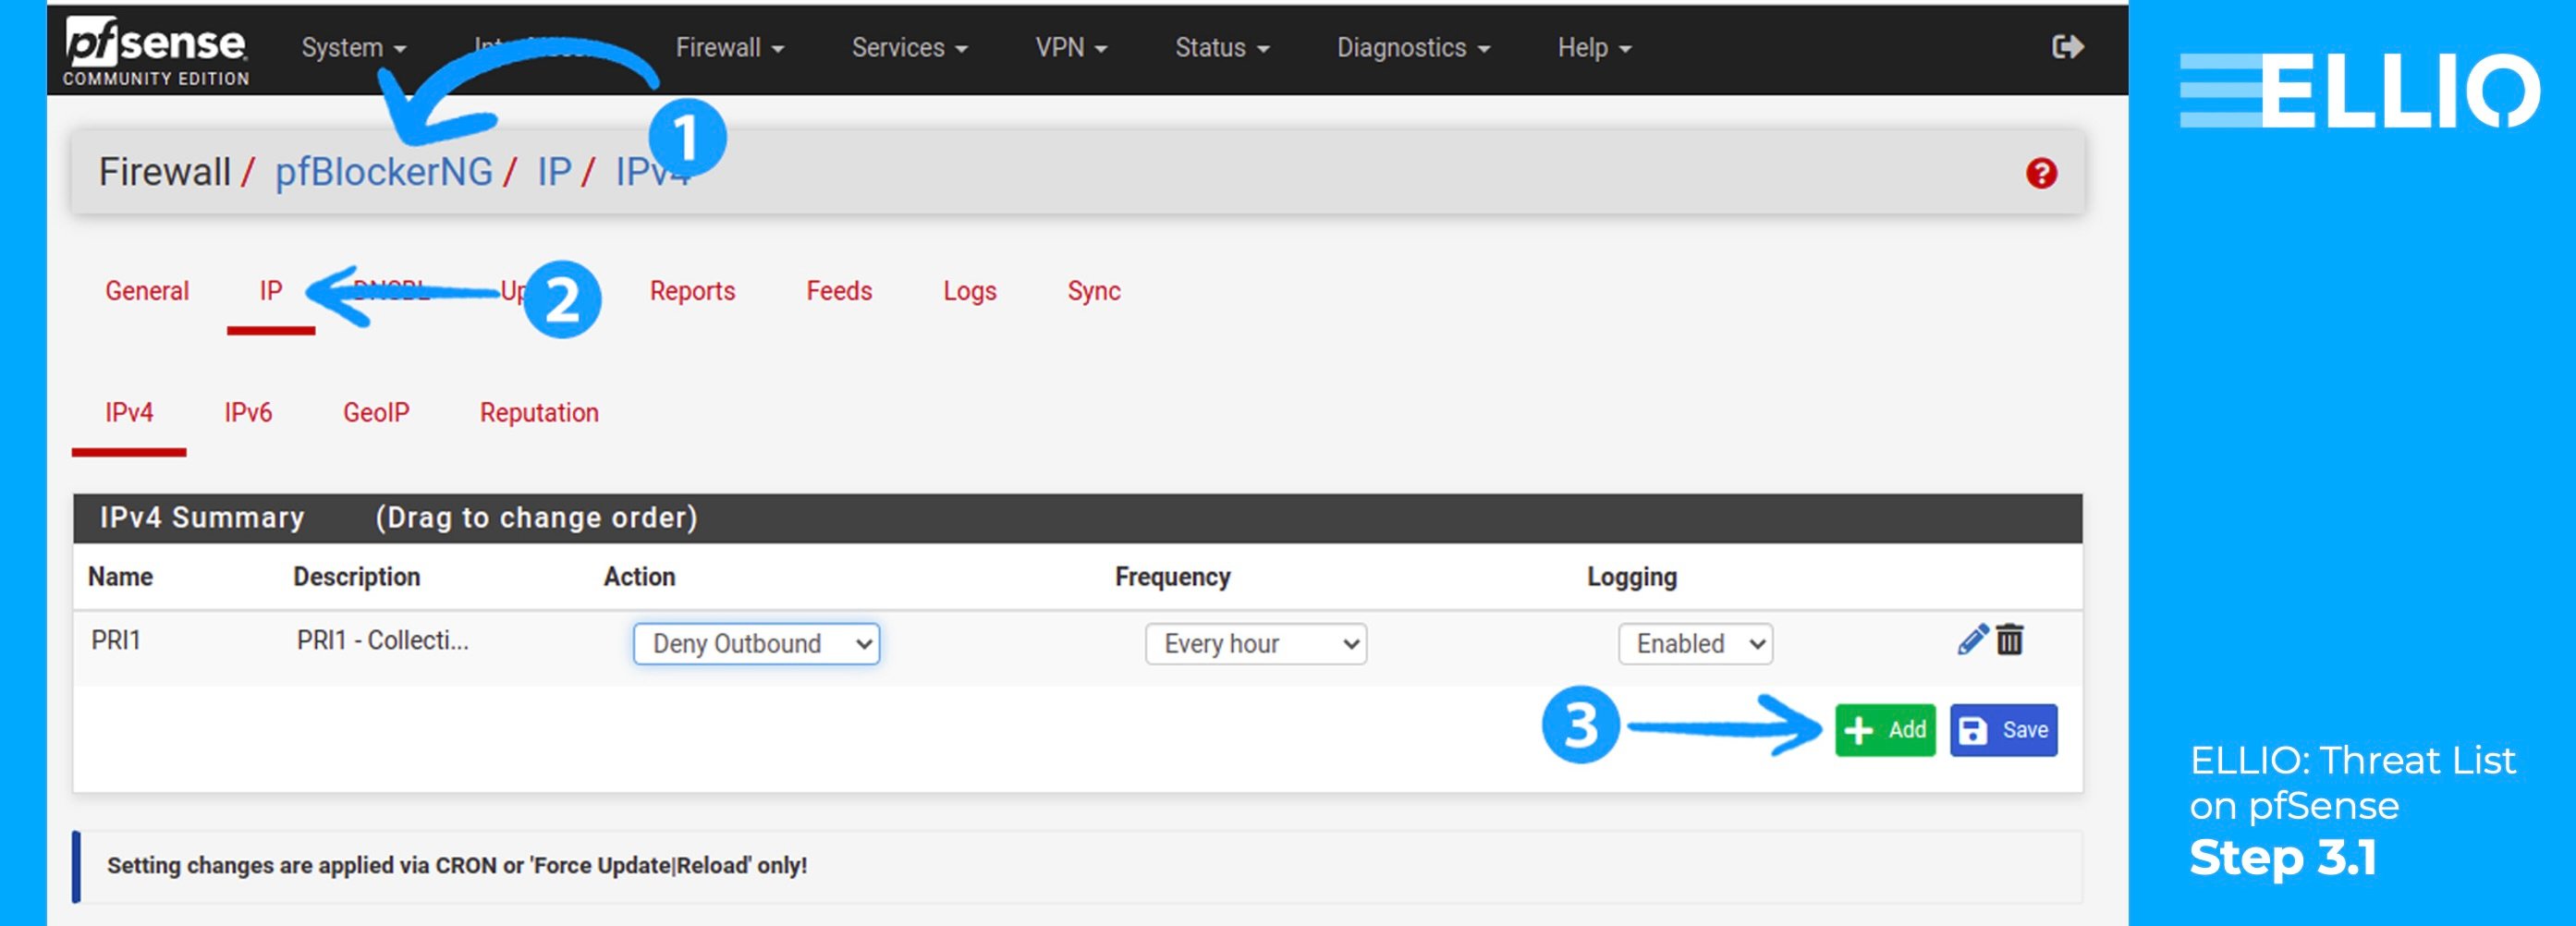
Task: Click the green Add button
Action: pyautogui.click(x=1885, y=730)
